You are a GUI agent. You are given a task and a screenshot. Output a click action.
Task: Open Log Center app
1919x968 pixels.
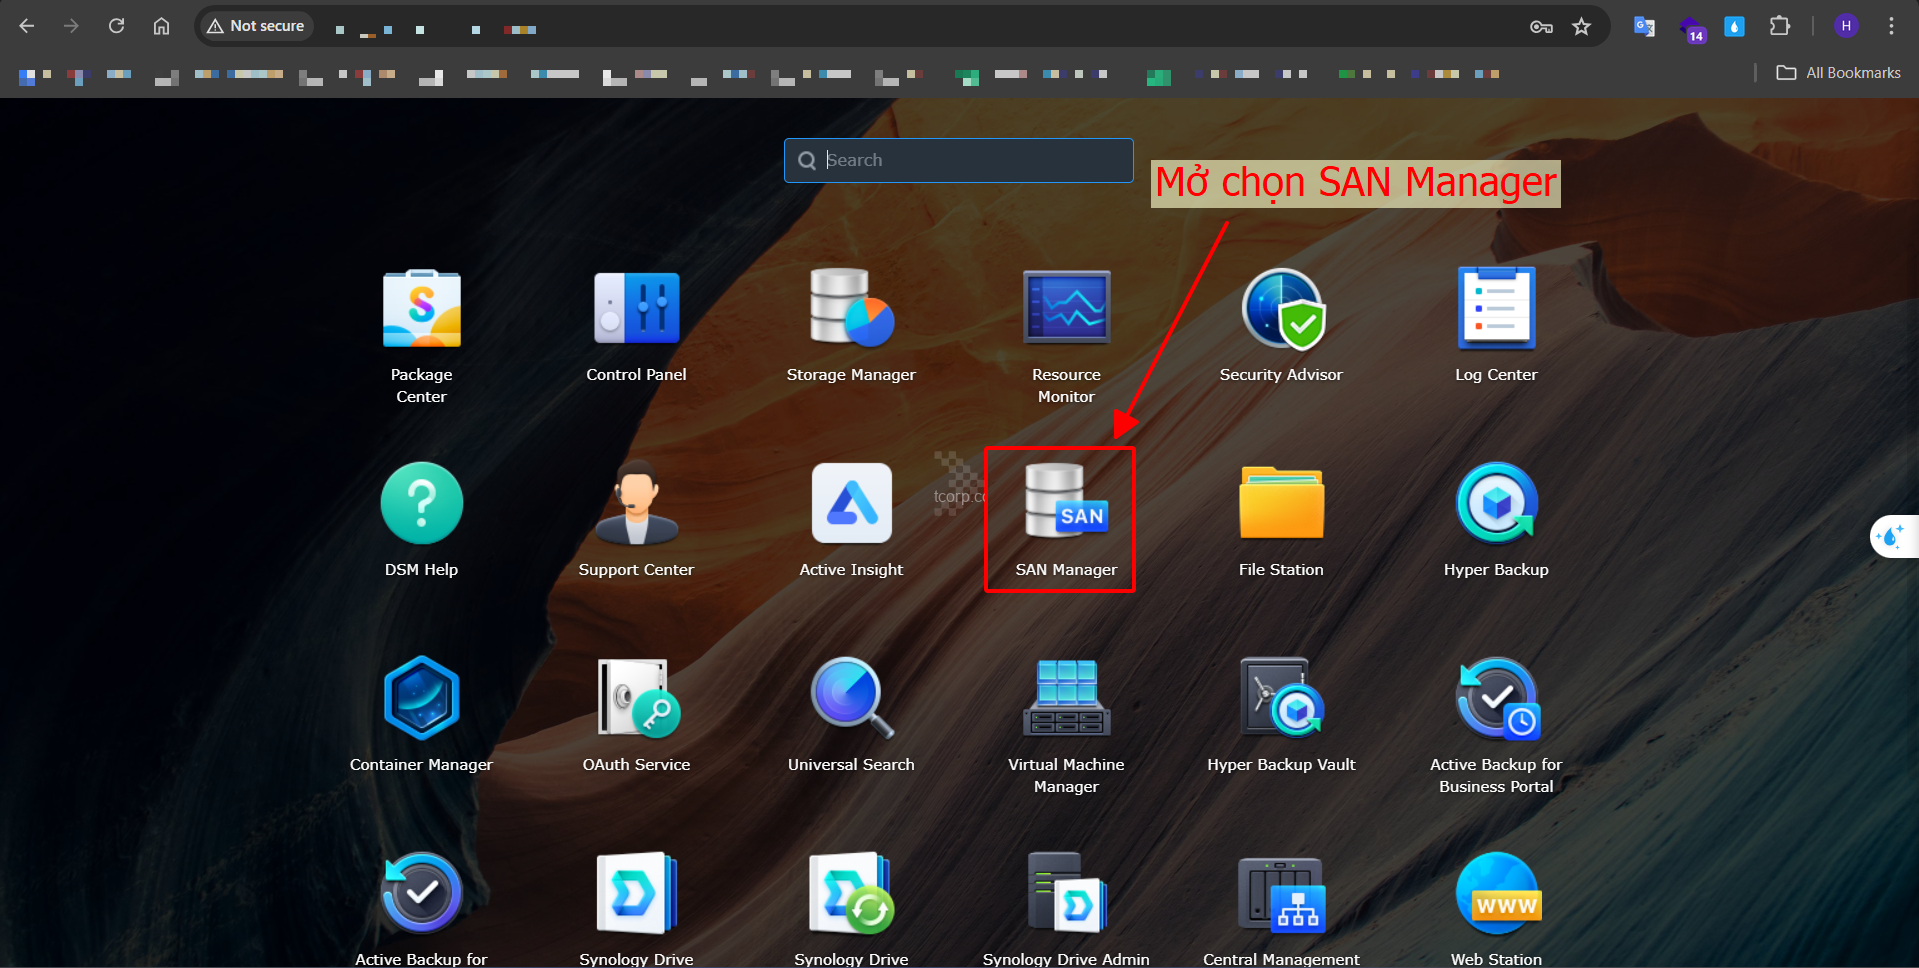1496,310
